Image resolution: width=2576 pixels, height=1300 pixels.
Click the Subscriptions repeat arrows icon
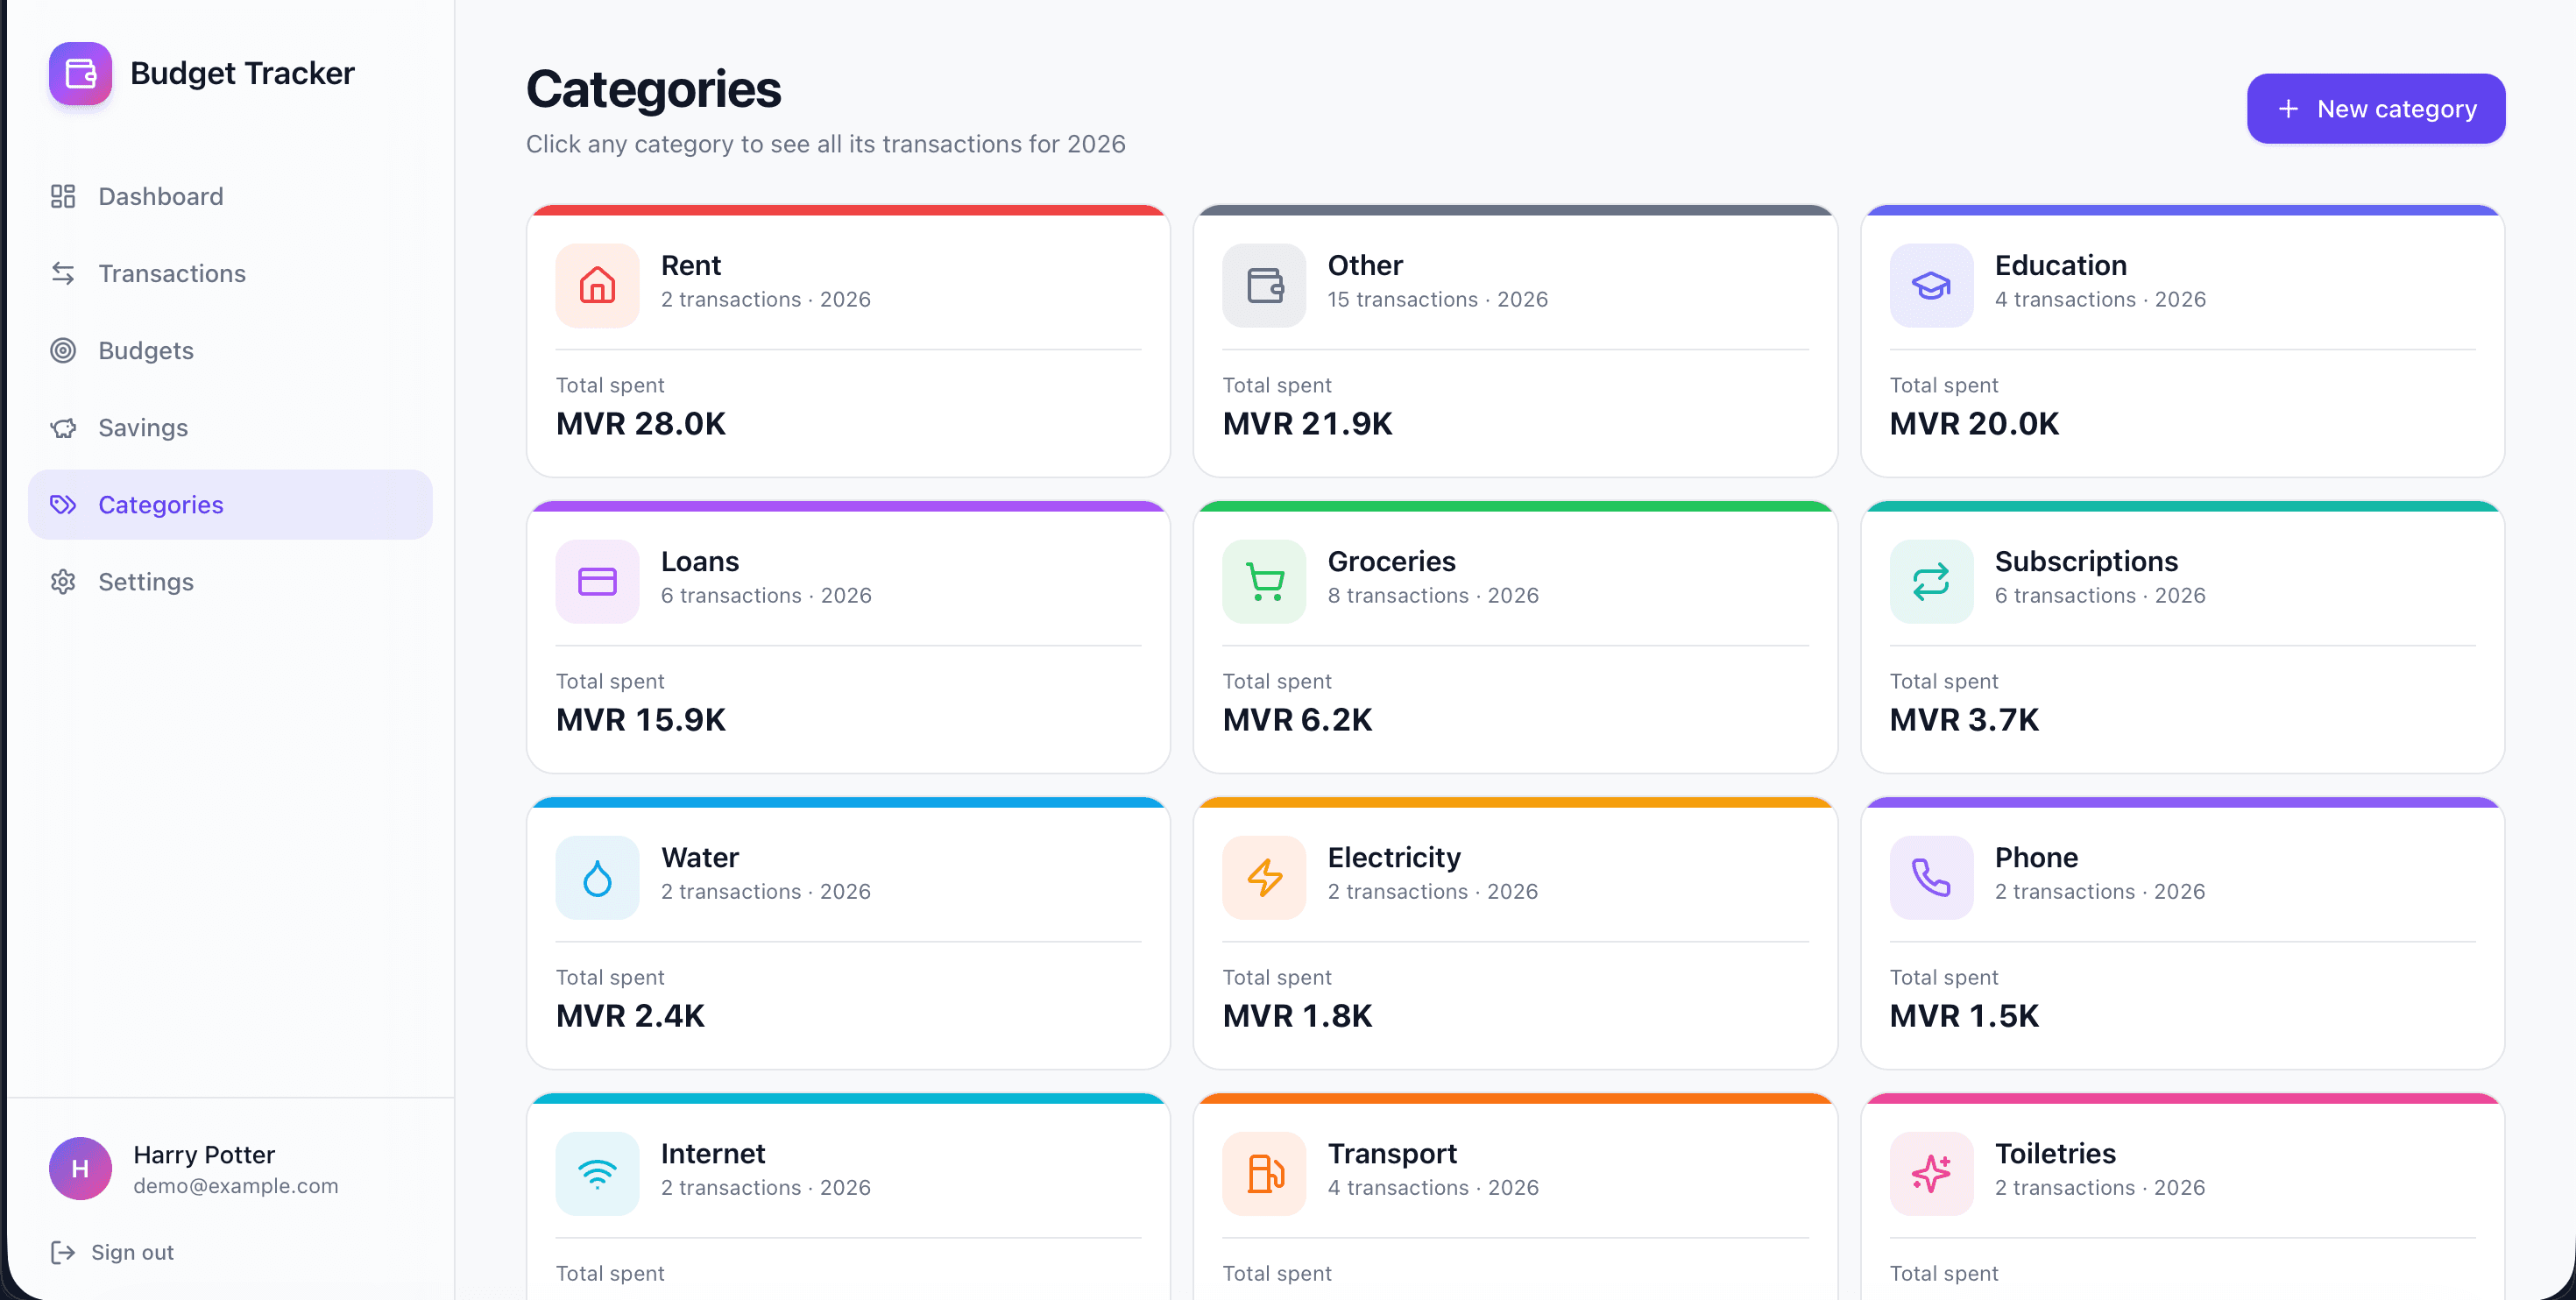[1931, 581]
